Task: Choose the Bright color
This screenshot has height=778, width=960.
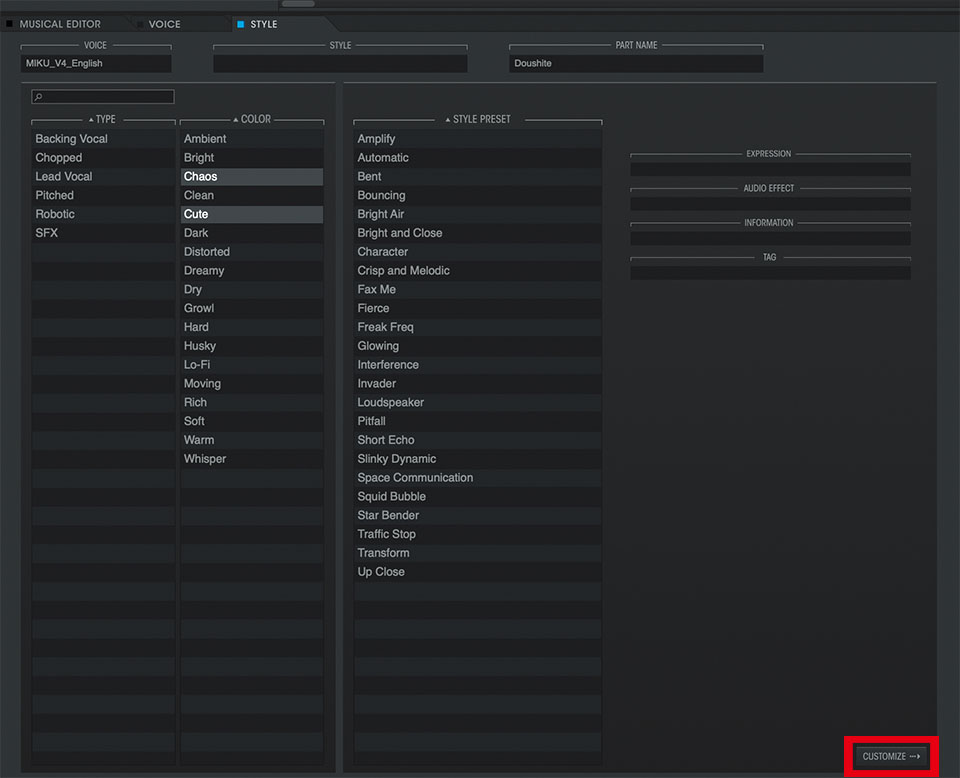Action: (252, 158)
